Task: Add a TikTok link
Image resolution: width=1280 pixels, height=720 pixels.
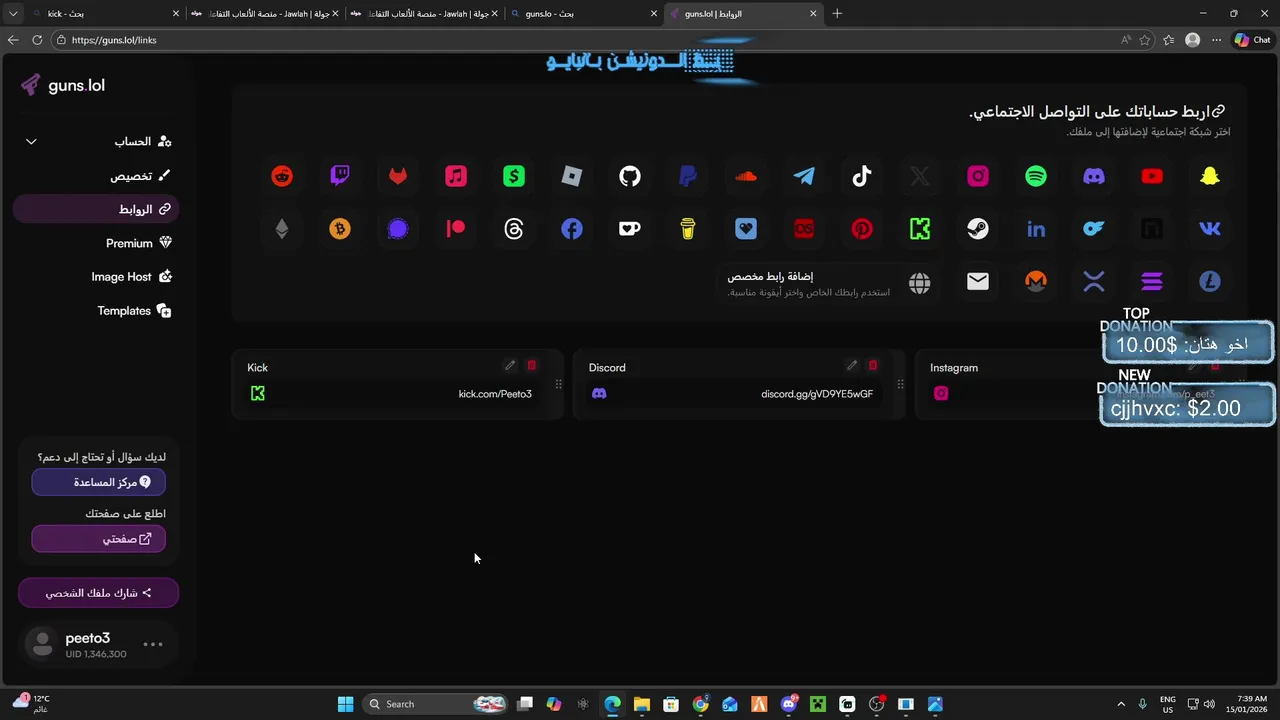Action: click(862, 177)
